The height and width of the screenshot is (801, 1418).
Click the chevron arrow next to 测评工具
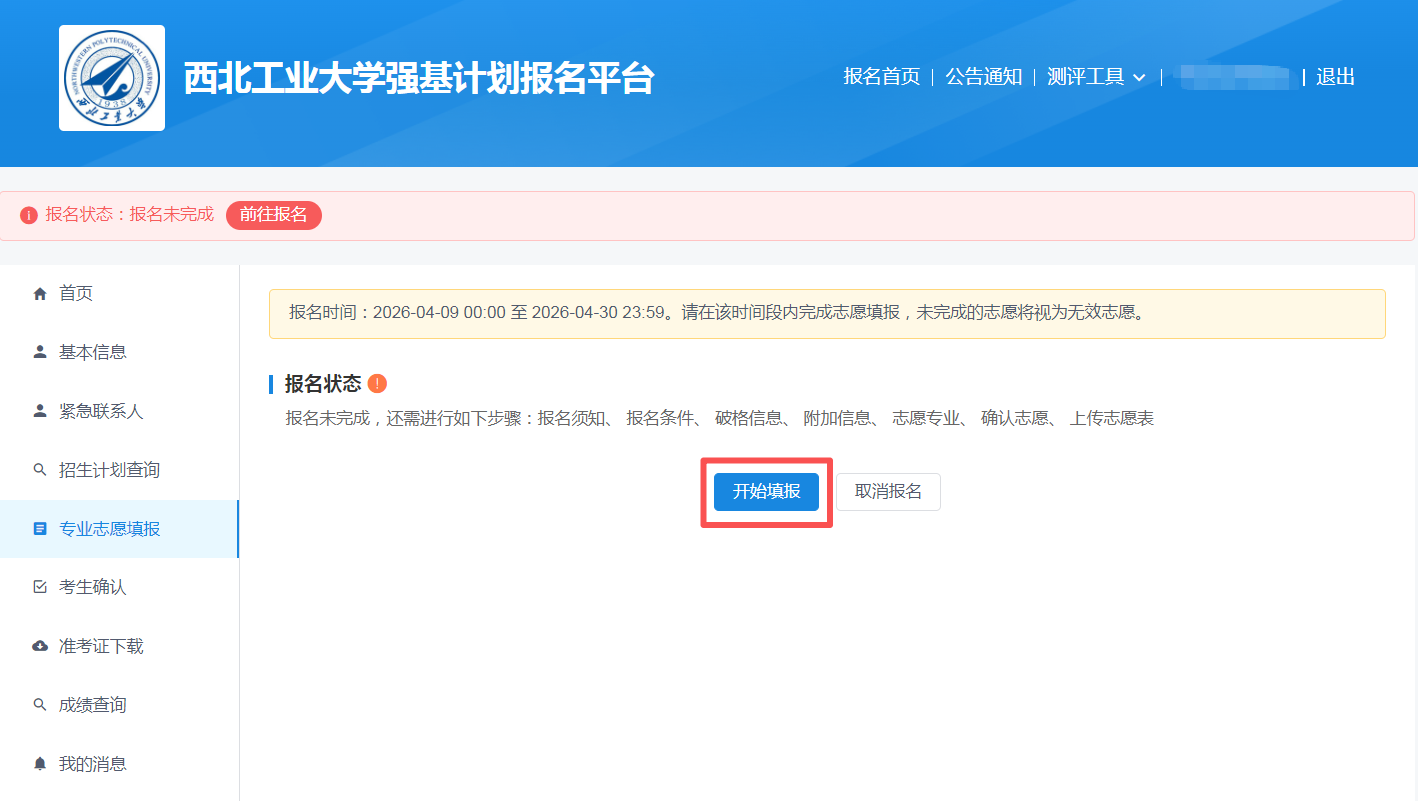pos(1139,78)
